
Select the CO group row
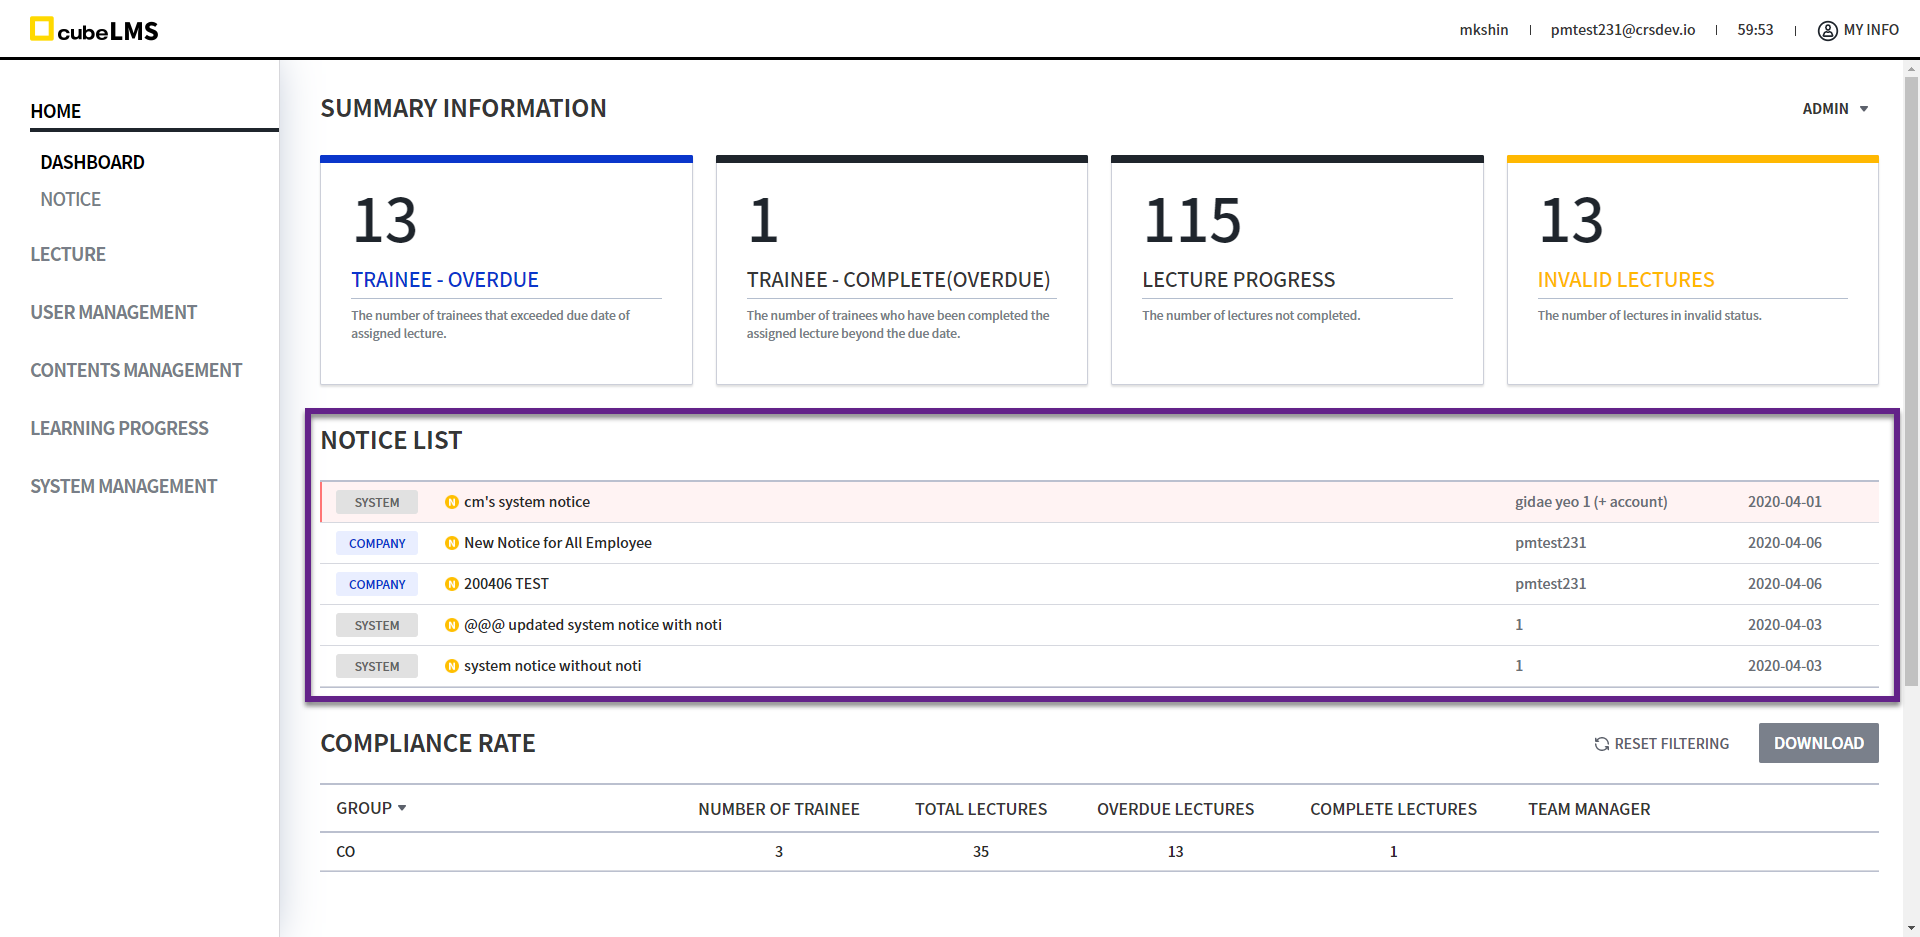[x=346, y=852]
